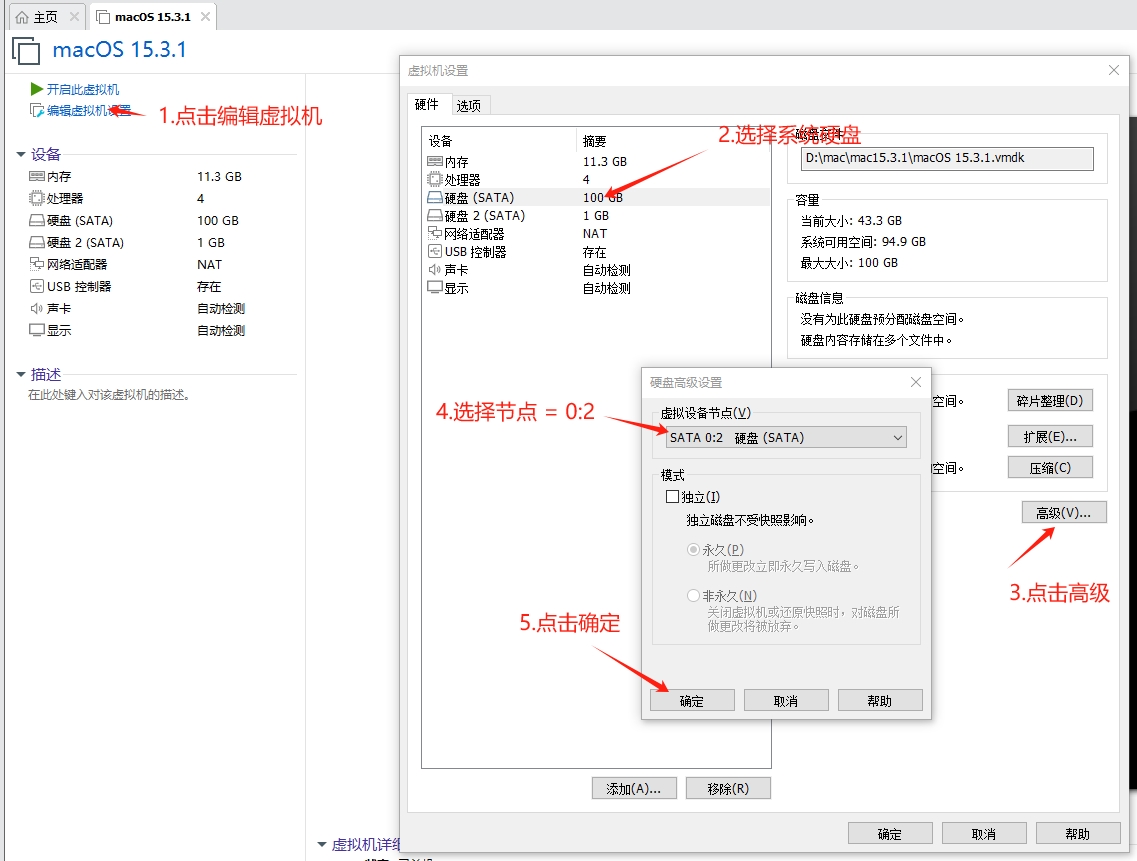Viewport: 1137px width, 861px height.
Task: Click the 碎片整理(D) button
Action: [1050, 400]
